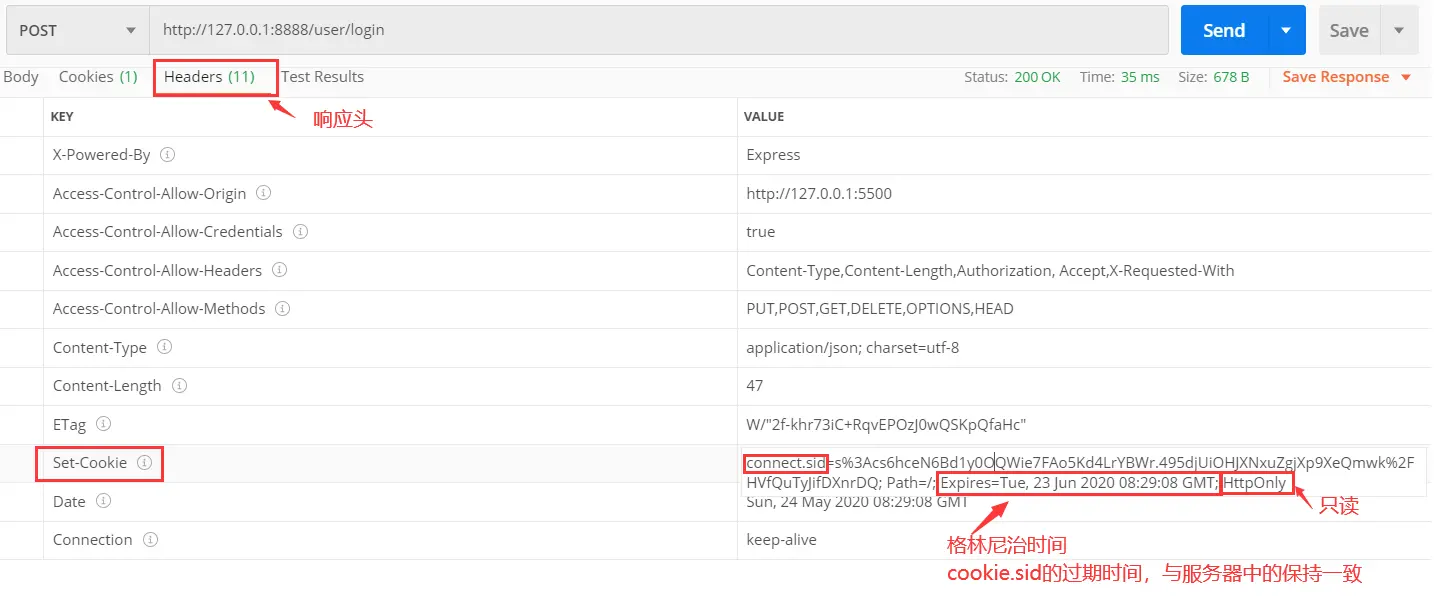
Task: Open the POST method dropdown
Action: (x=78, y=31)
